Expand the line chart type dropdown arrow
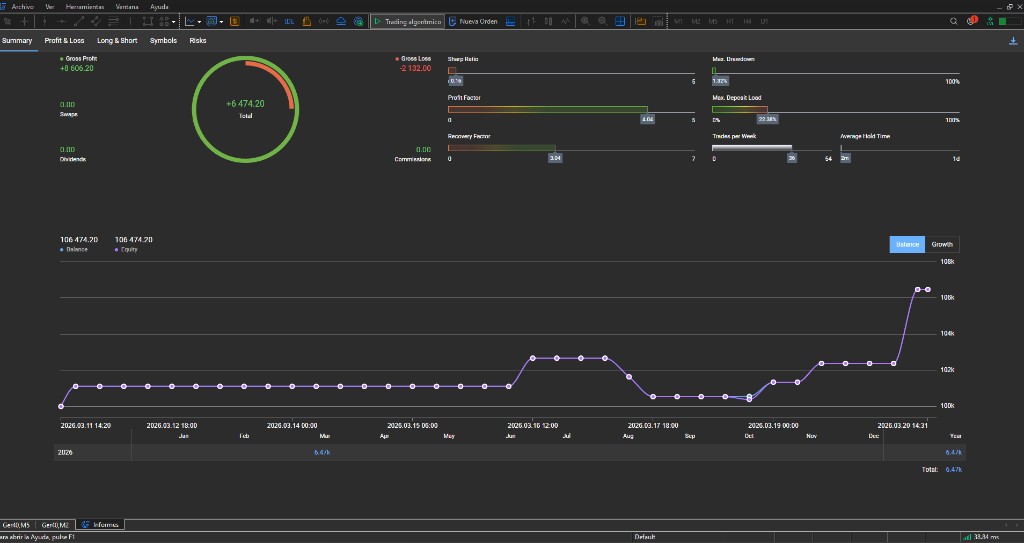This screenshot has width=1024, height=543. tap(199, 21)
